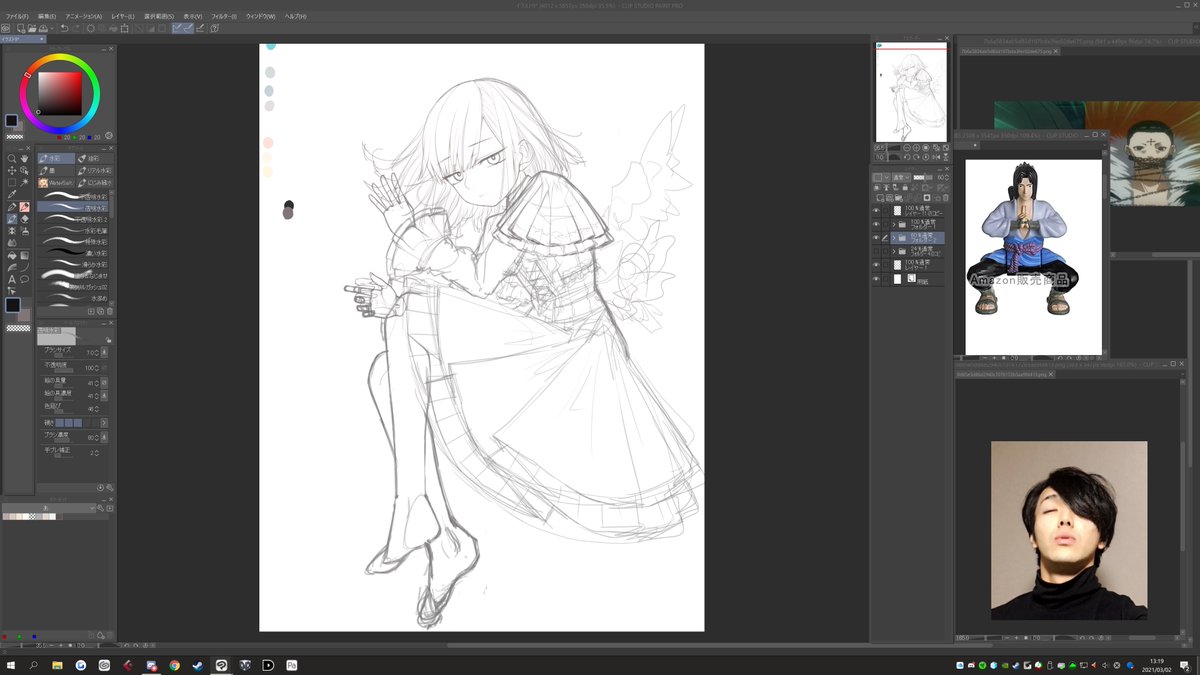The height and width of the screenshot is (675, 1200).
Task: Select the Auto Select magic wand tool
Action: [x=24, y=182]
